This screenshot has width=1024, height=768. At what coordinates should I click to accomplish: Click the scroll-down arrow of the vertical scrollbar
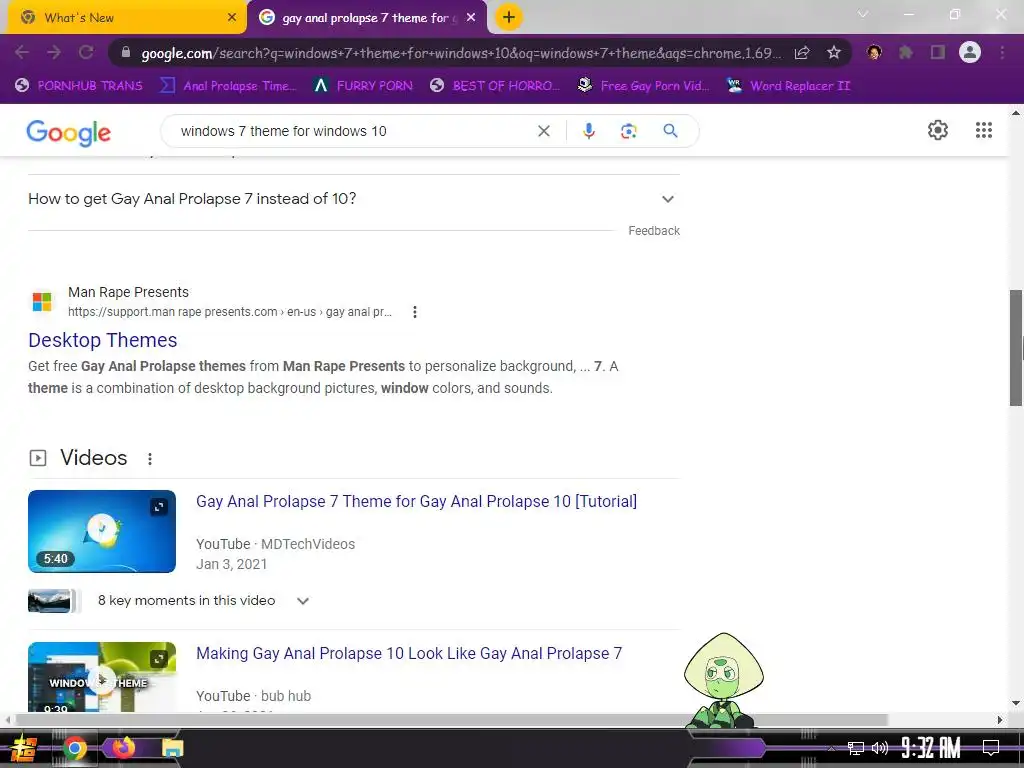coord(1016,703)
